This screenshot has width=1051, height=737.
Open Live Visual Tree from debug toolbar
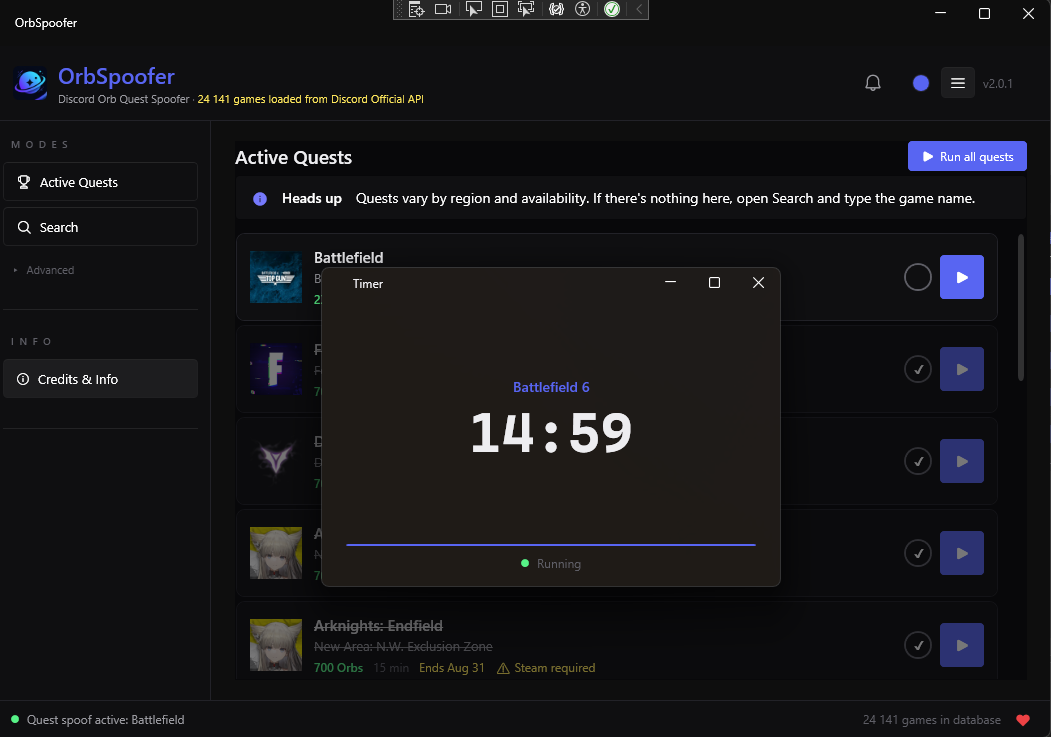(x=417, y=9)
